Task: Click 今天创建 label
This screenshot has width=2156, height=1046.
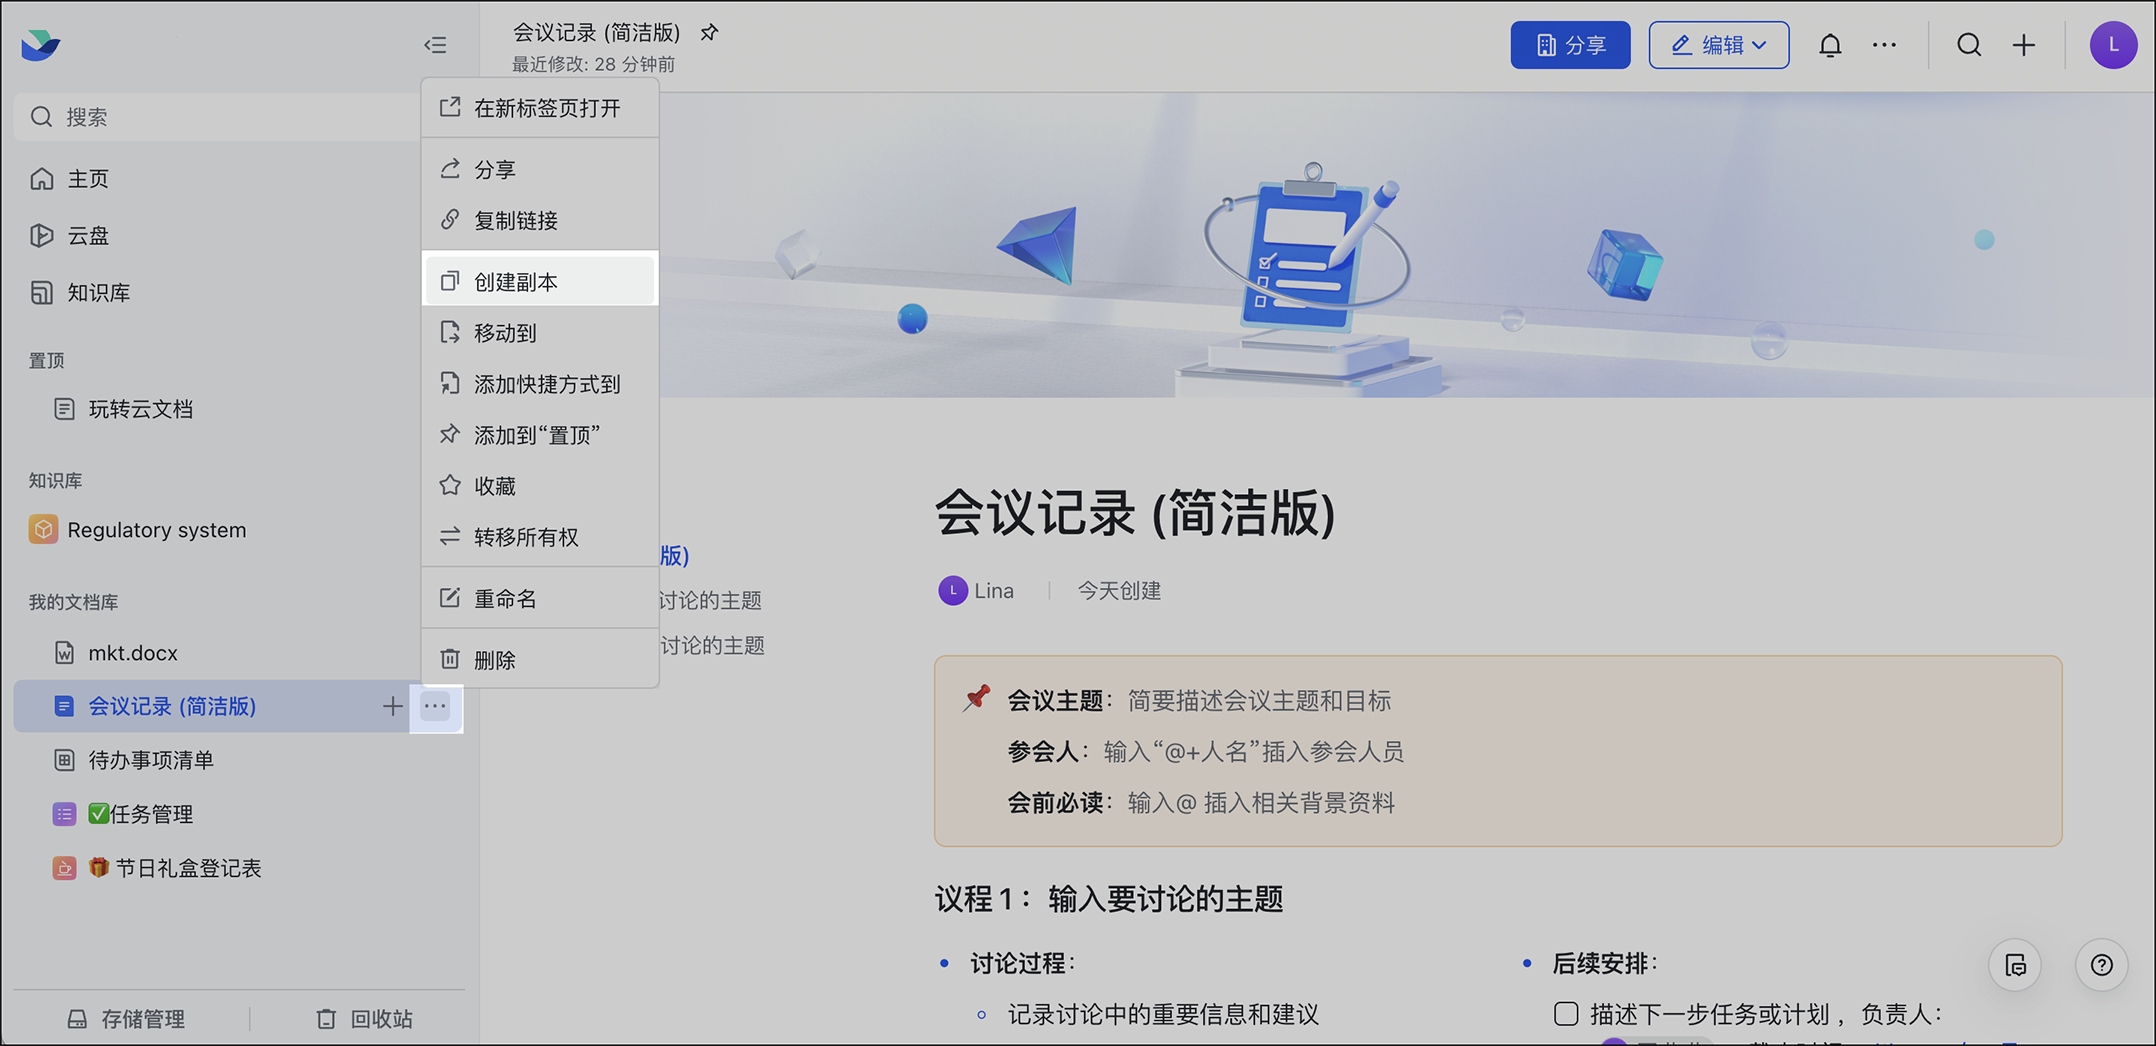Action: coord(1119,591)
